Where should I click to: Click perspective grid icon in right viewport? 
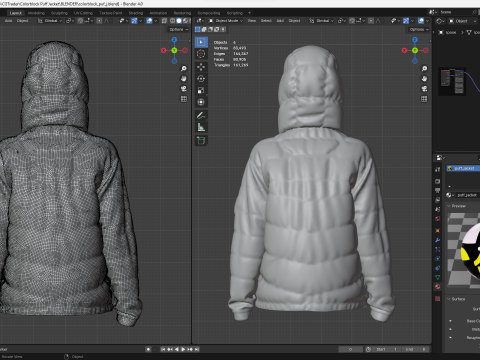tap(424, 99)
